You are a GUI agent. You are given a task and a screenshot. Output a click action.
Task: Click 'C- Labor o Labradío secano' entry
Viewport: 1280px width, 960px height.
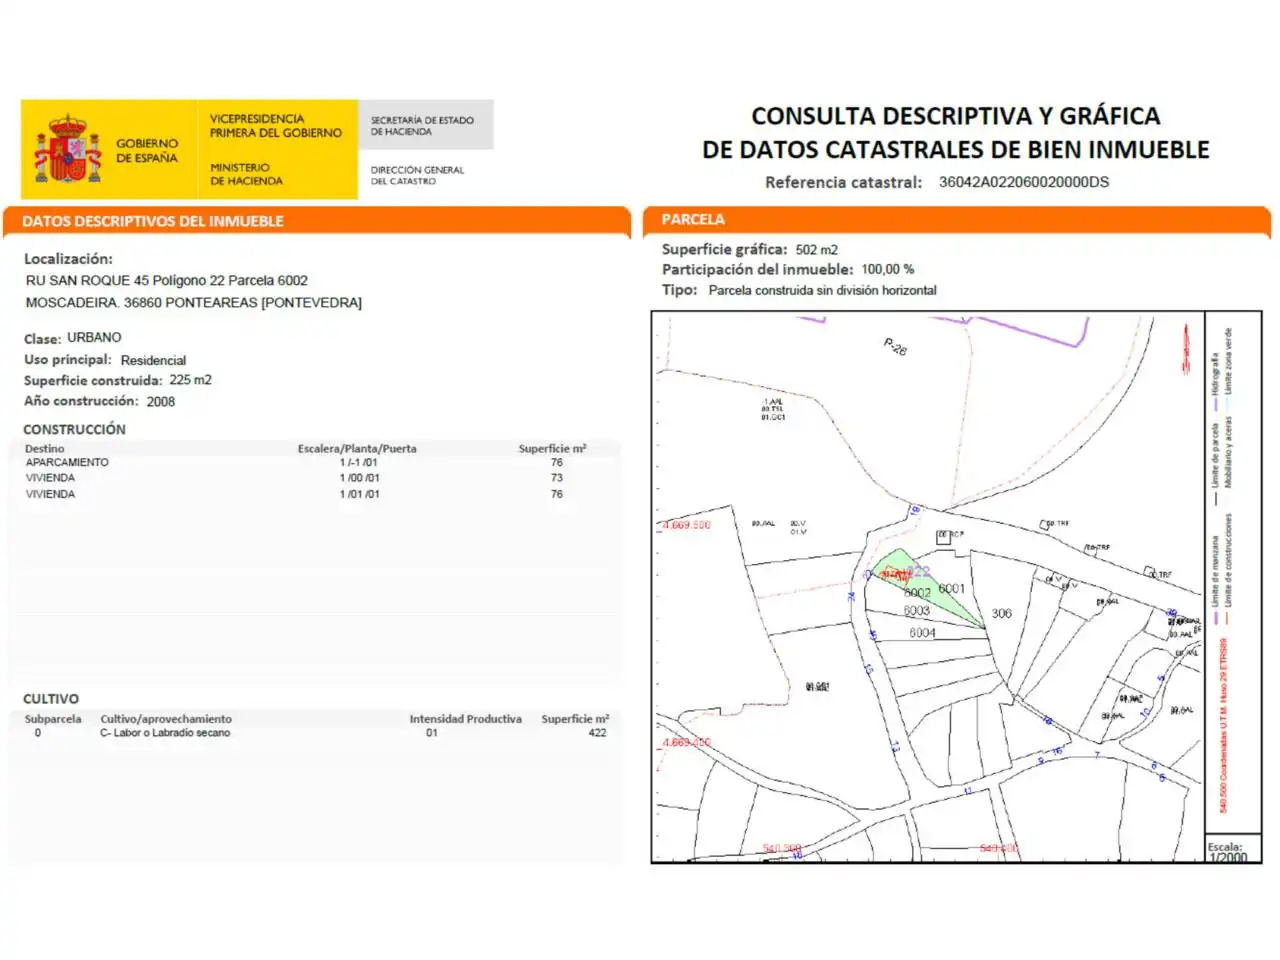[165, 733]
